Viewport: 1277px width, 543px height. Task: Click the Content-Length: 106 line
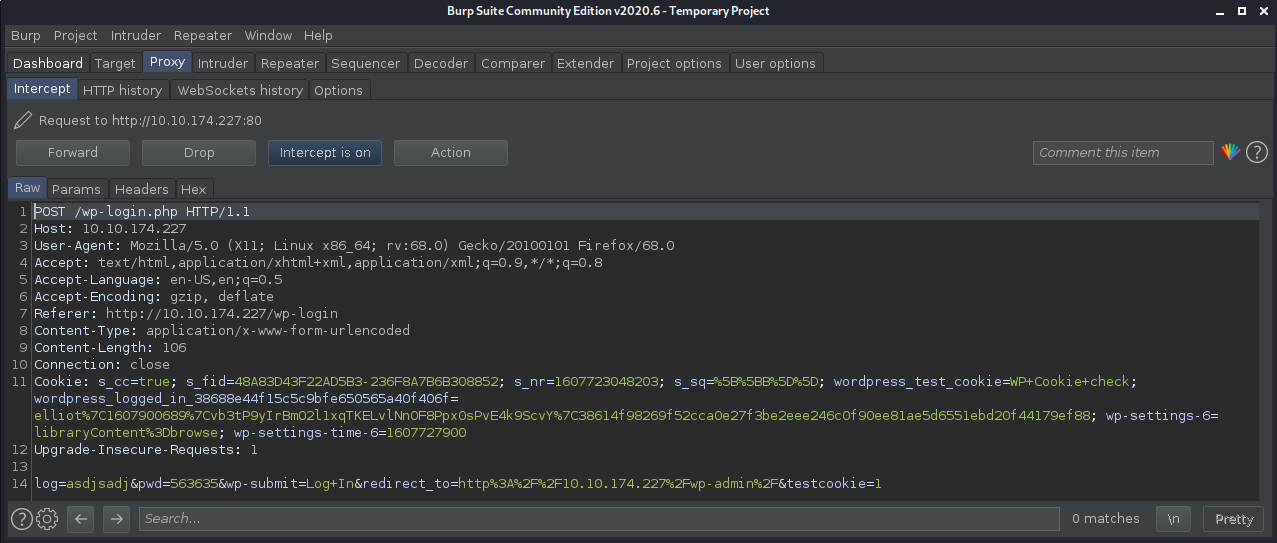[110, 347]
